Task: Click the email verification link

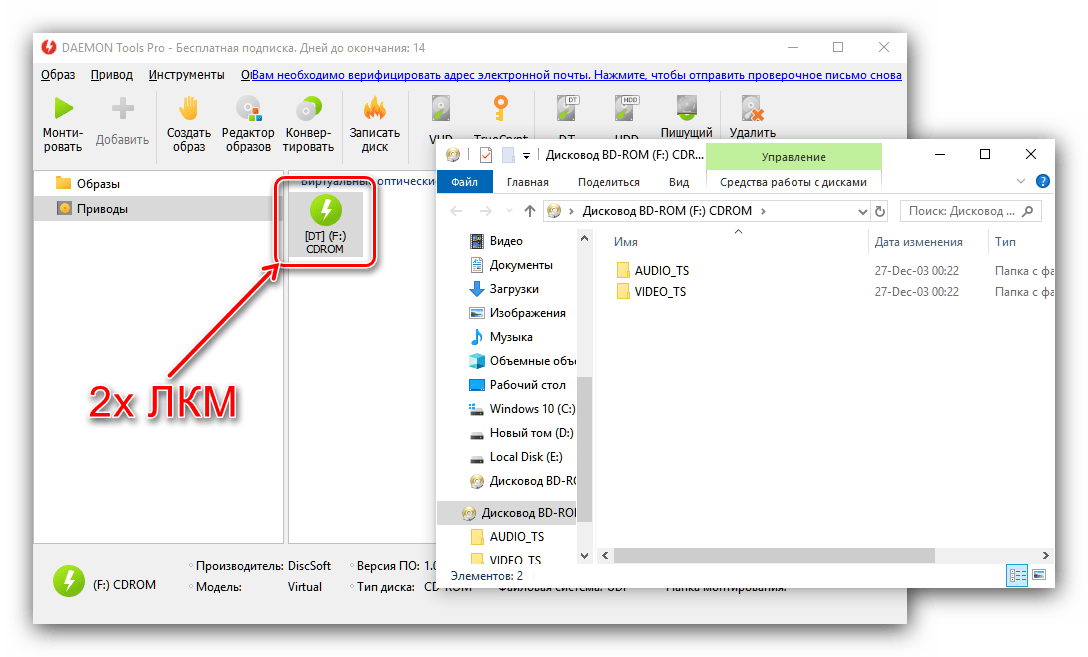Action: tap(571, 75)
